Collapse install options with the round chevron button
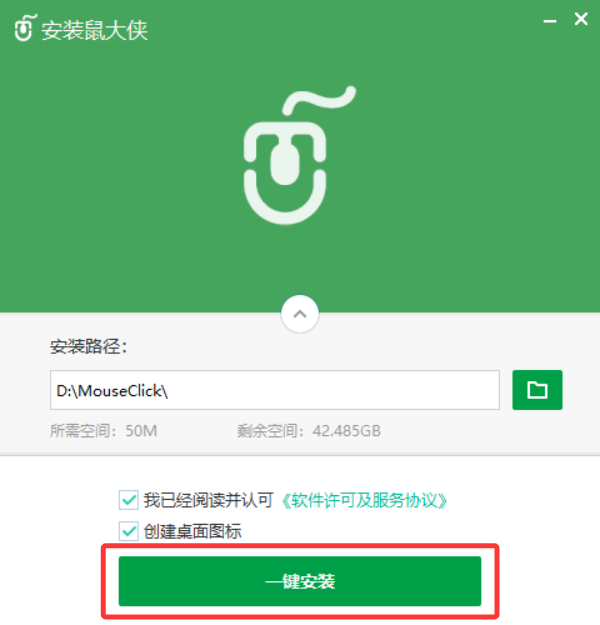Viewport: 600px width, 625px height. coord(300,314)
